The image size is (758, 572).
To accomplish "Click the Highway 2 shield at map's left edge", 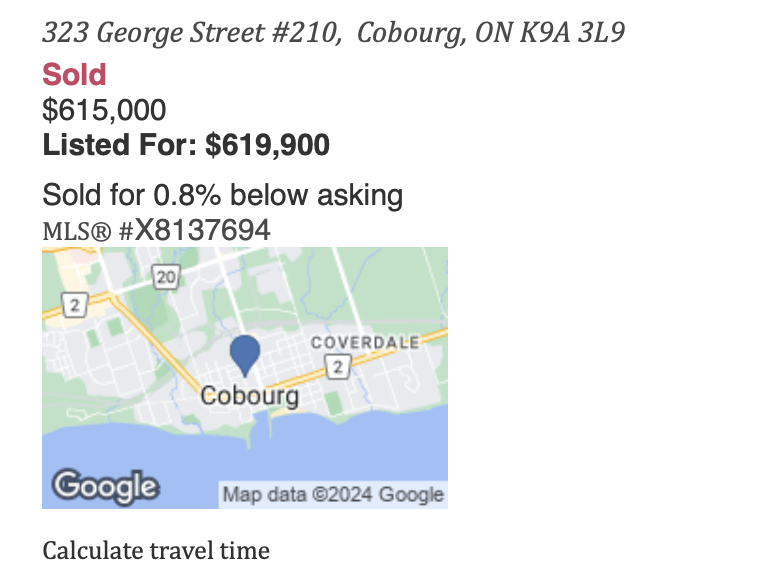I will click(x=71, y=301).
